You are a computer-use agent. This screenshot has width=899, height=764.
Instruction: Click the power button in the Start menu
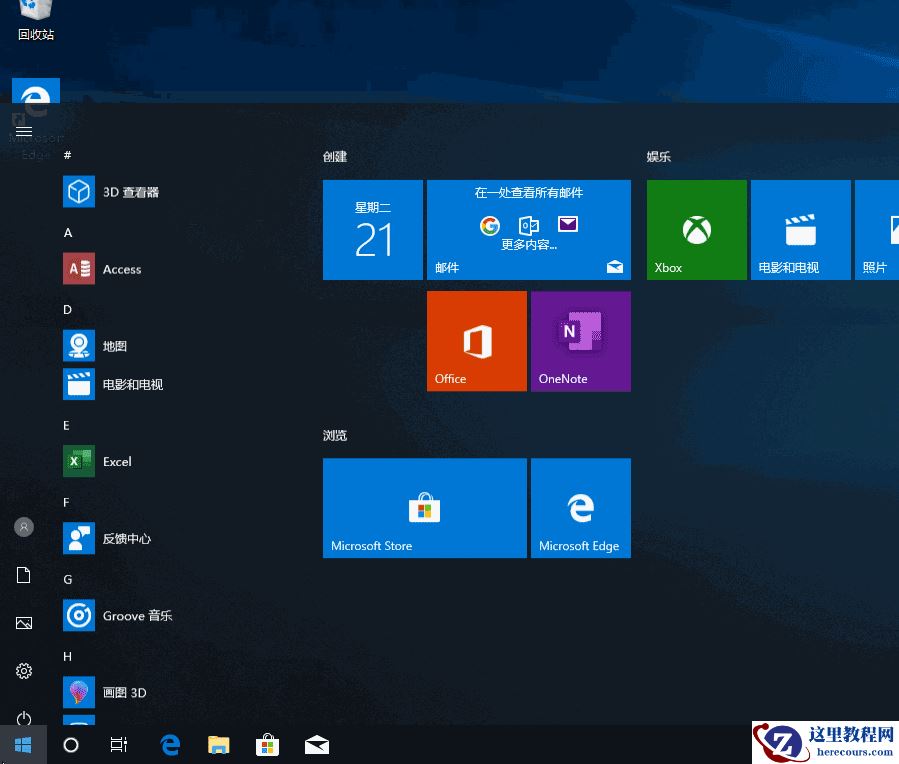tap(23, 719)
